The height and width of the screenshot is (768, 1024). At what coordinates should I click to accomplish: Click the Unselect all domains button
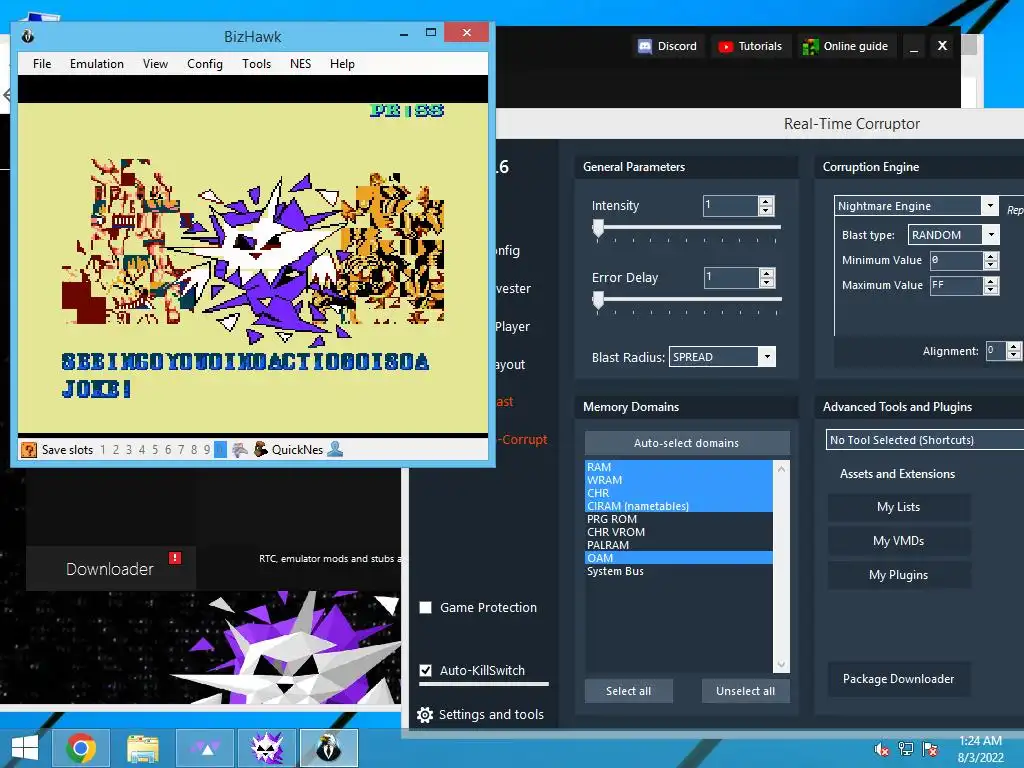tap(745, 691)
